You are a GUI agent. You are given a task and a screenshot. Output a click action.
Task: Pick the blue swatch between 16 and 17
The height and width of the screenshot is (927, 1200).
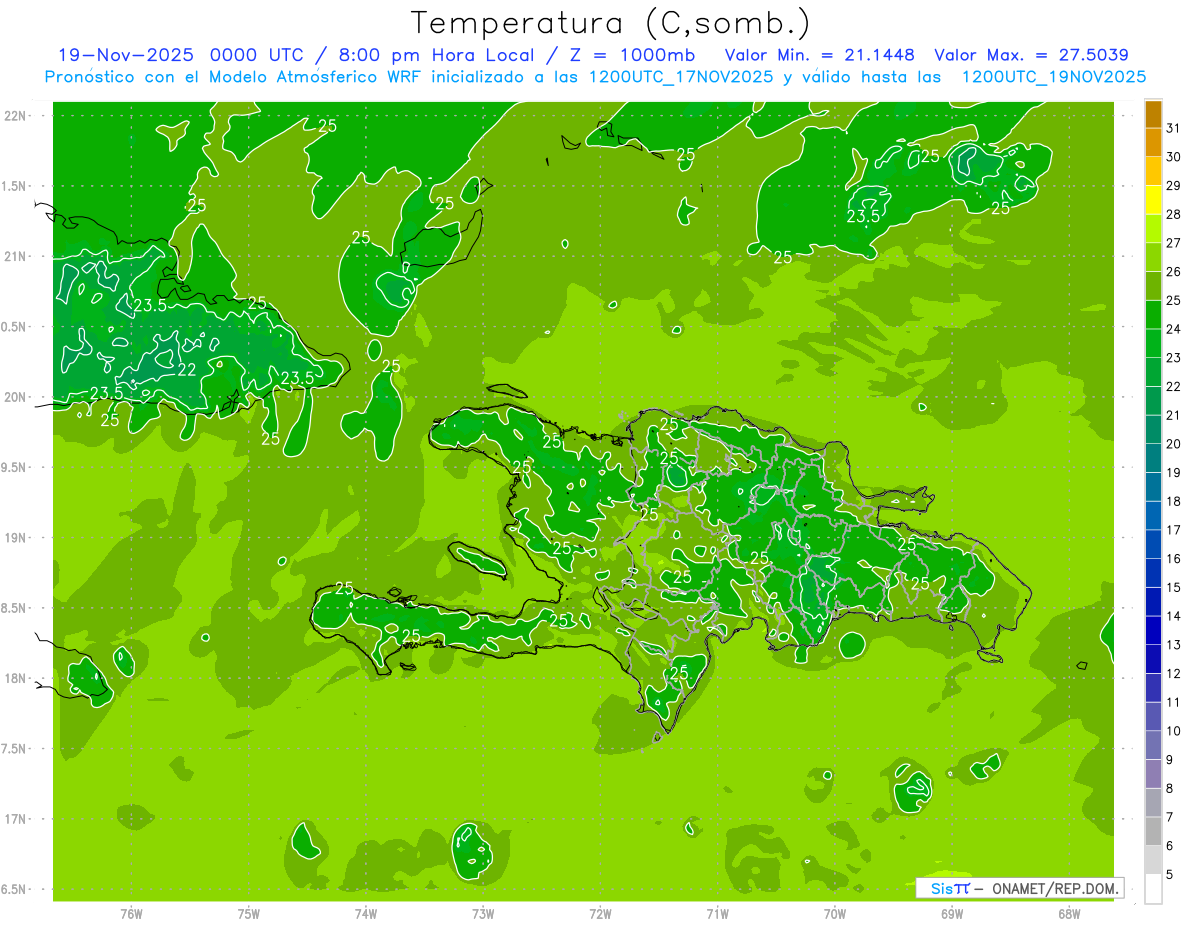click(1153, 544)
